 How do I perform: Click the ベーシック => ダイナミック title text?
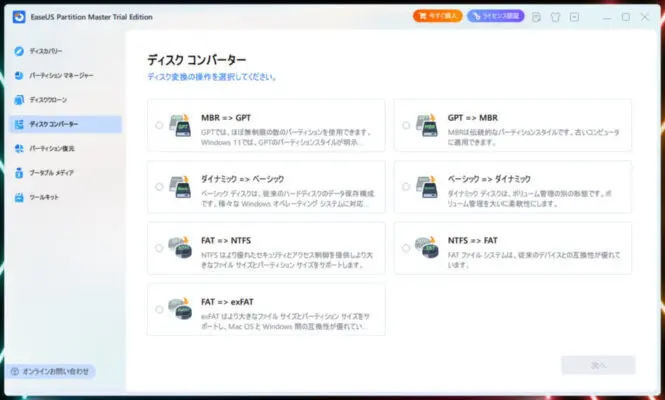click(x=489, y=179)
